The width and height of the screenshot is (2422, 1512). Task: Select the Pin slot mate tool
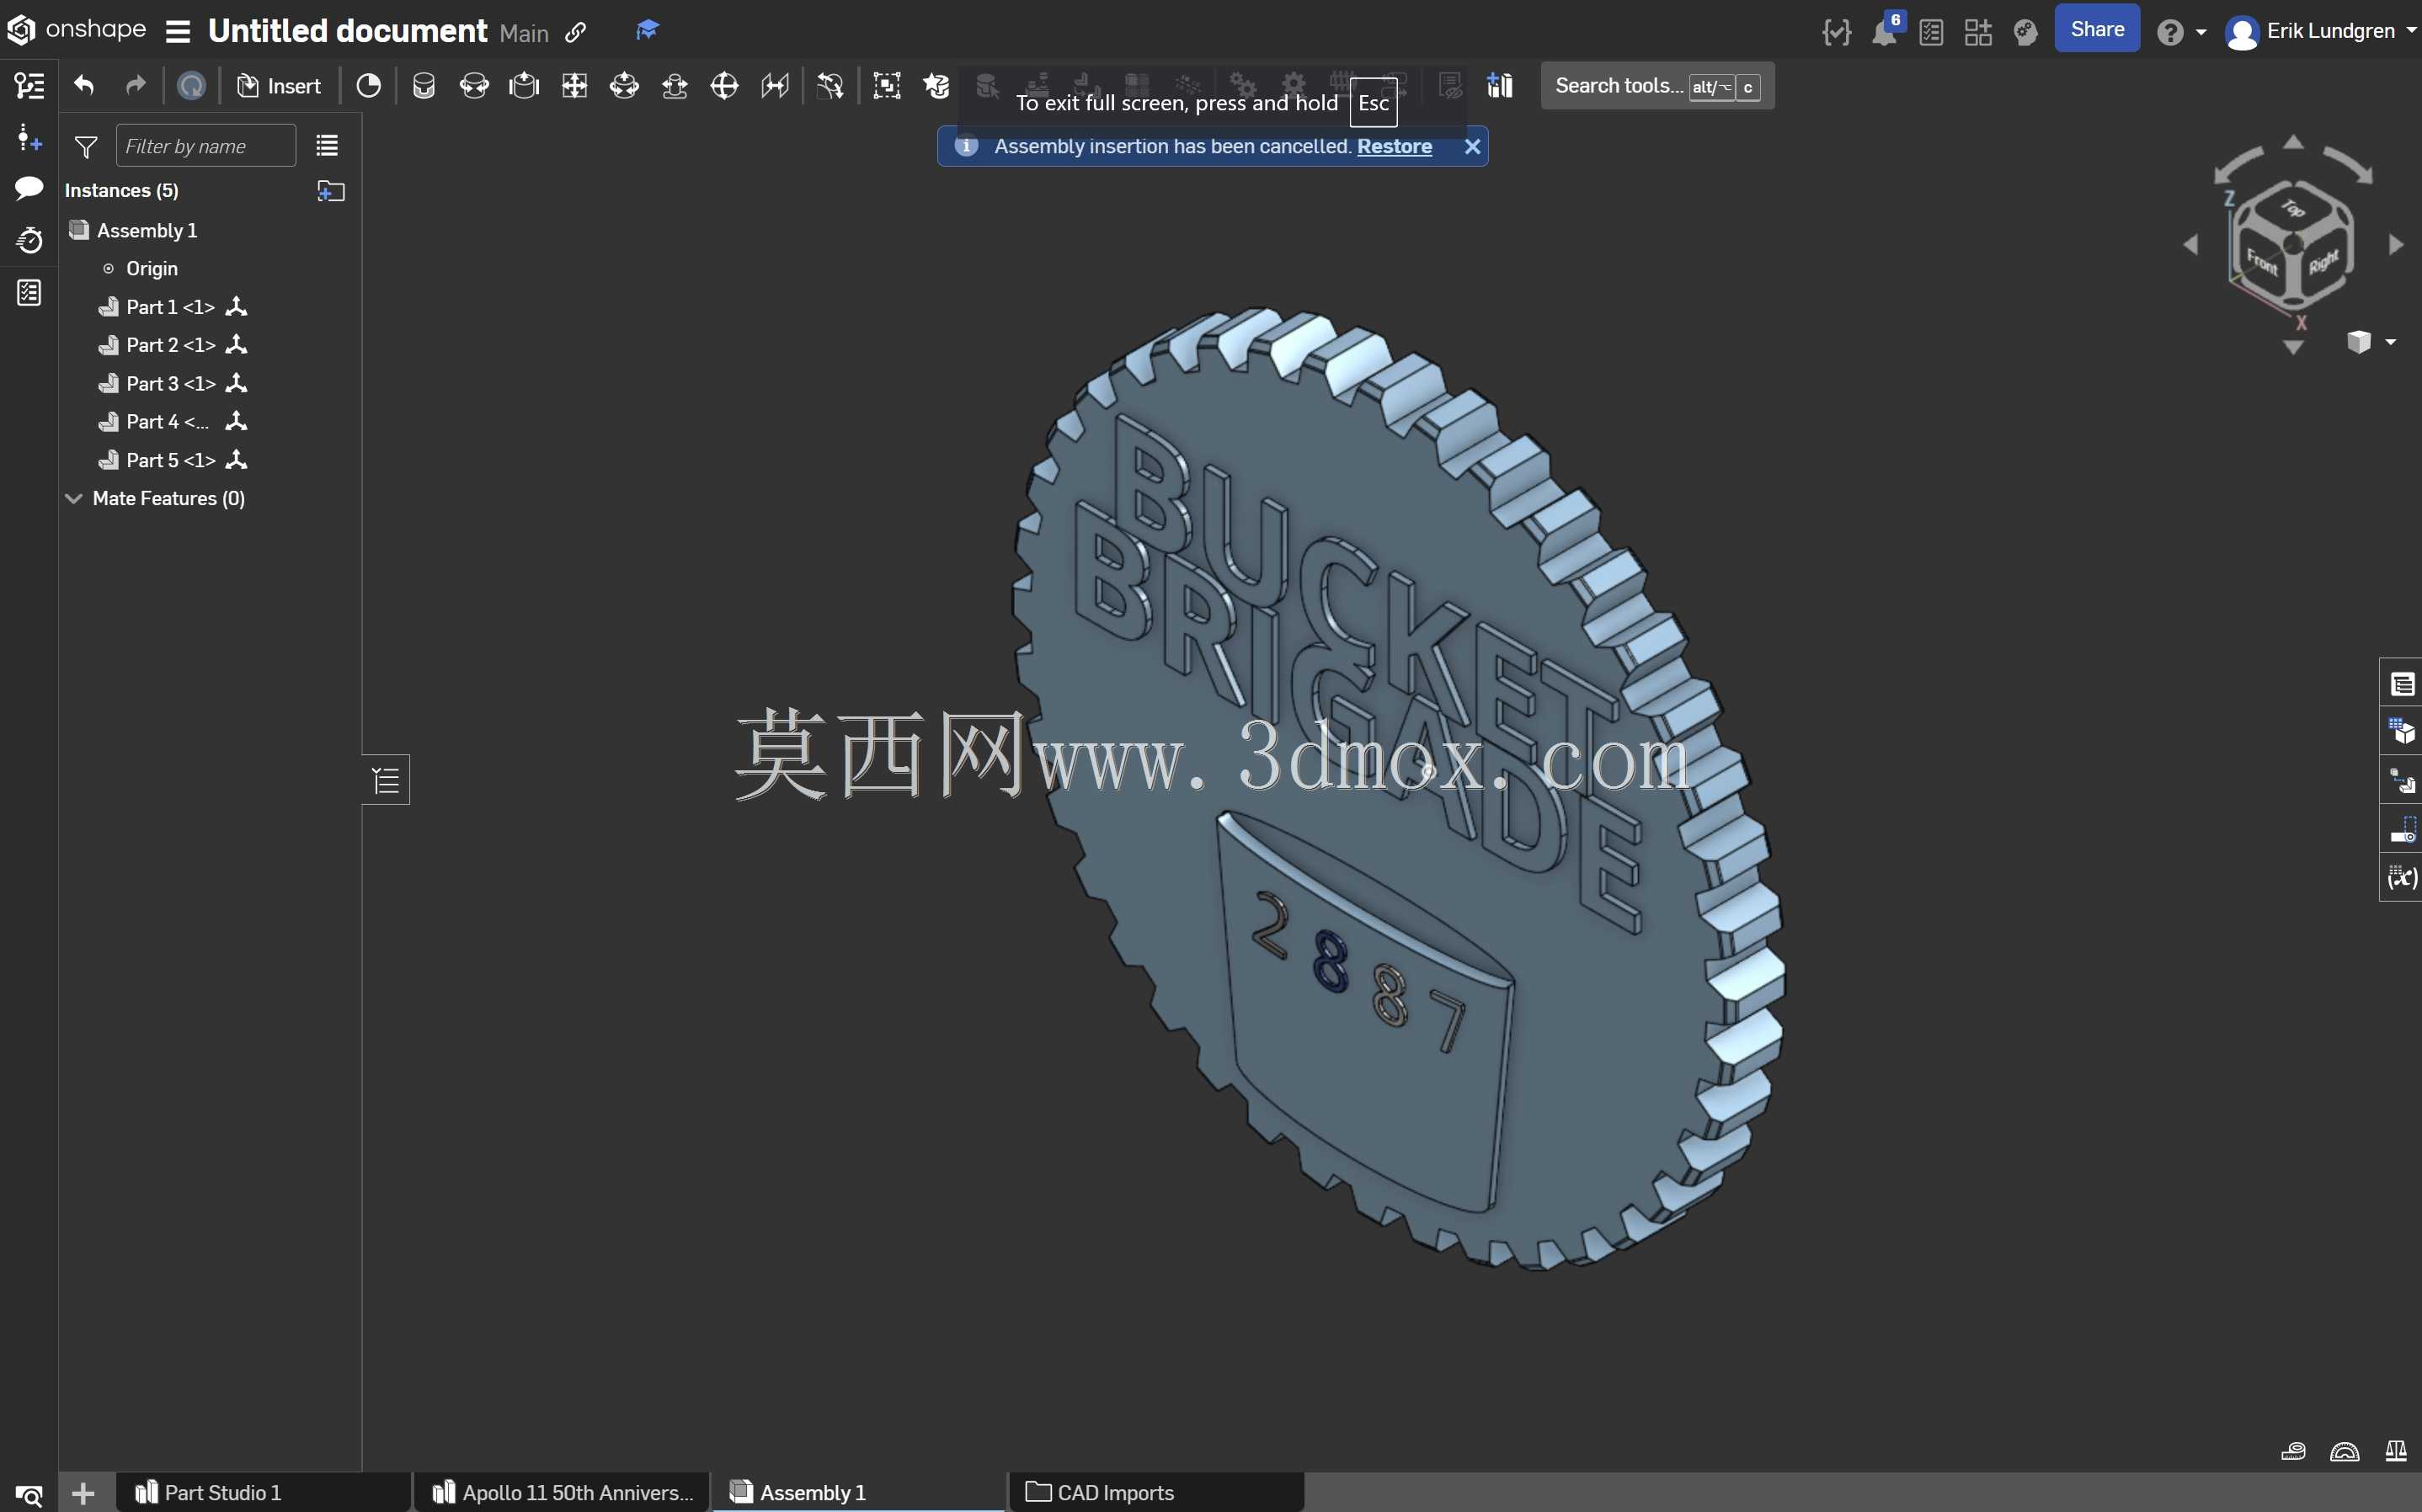coord(675,86)
